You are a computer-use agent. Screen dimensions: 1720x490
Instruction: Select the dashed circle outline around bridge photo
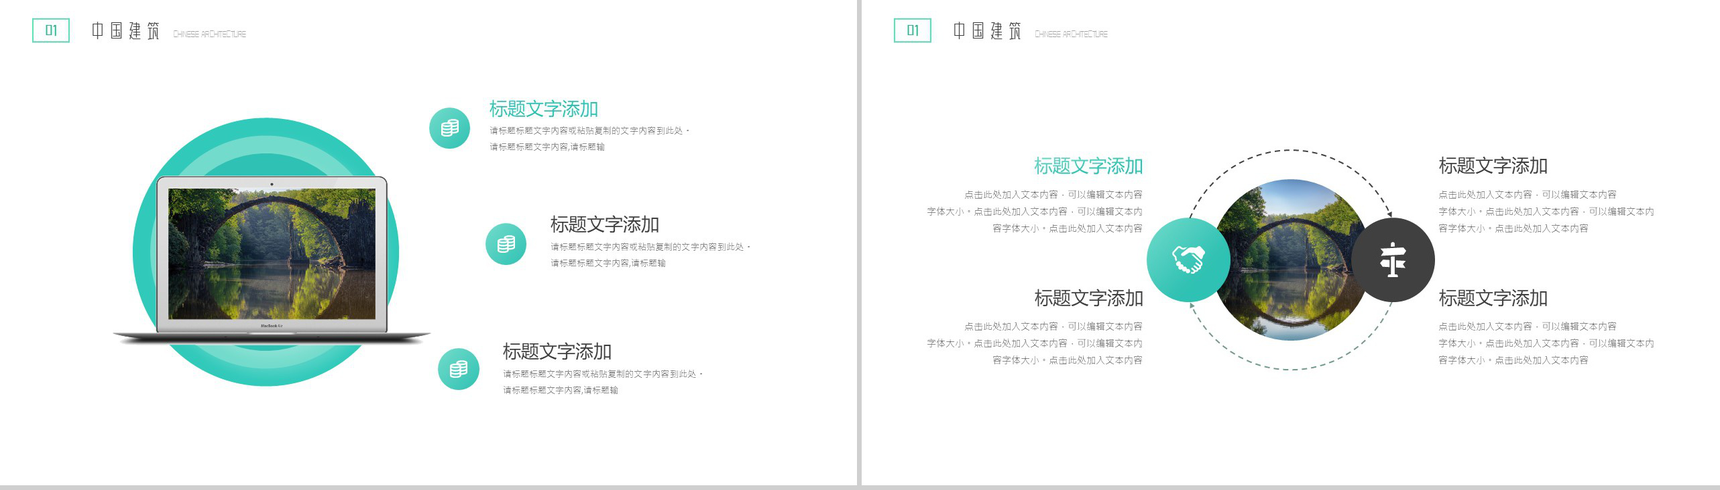click(1290, 151)
